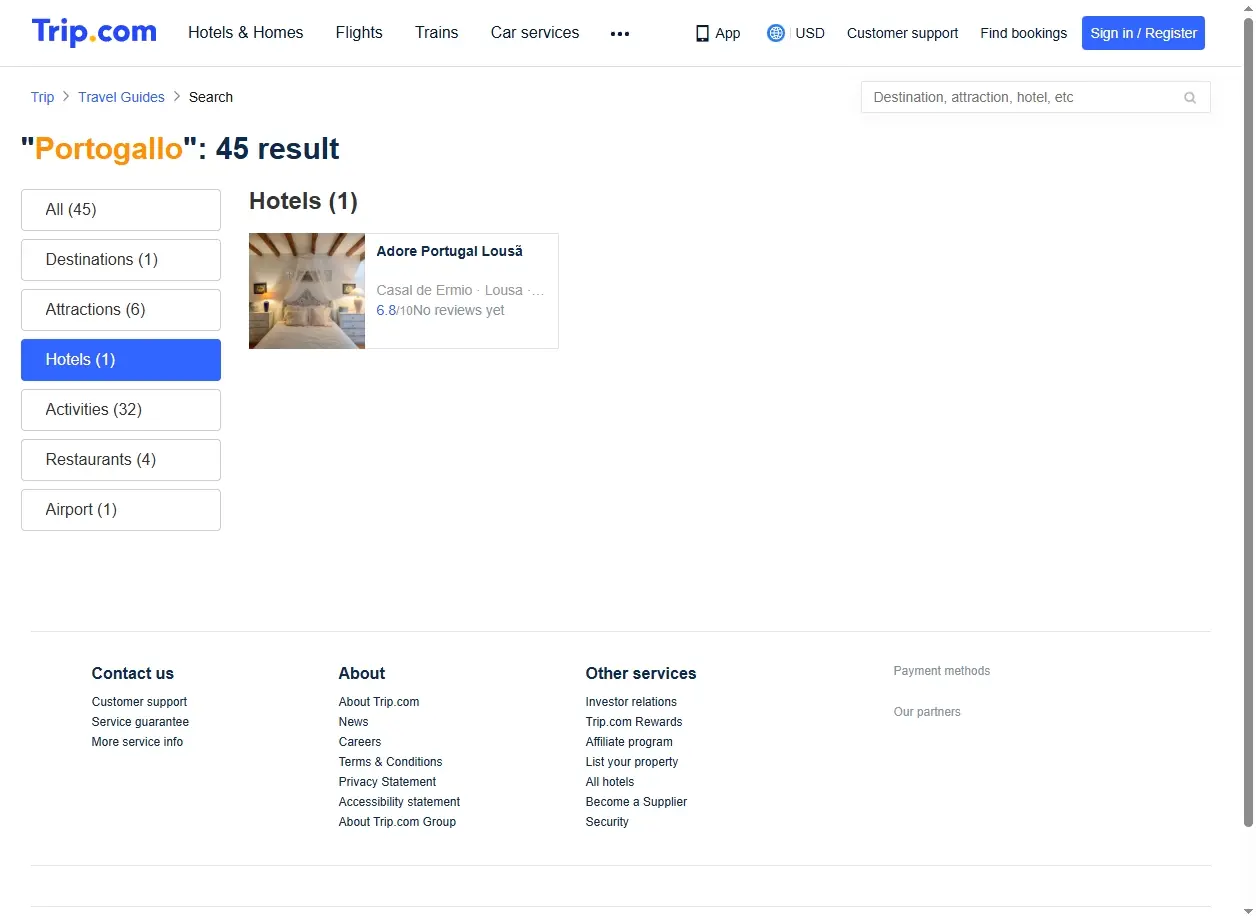This screenshot has width=1256, height=921.
Task: Open the News link
Action: tap(353, 722)
